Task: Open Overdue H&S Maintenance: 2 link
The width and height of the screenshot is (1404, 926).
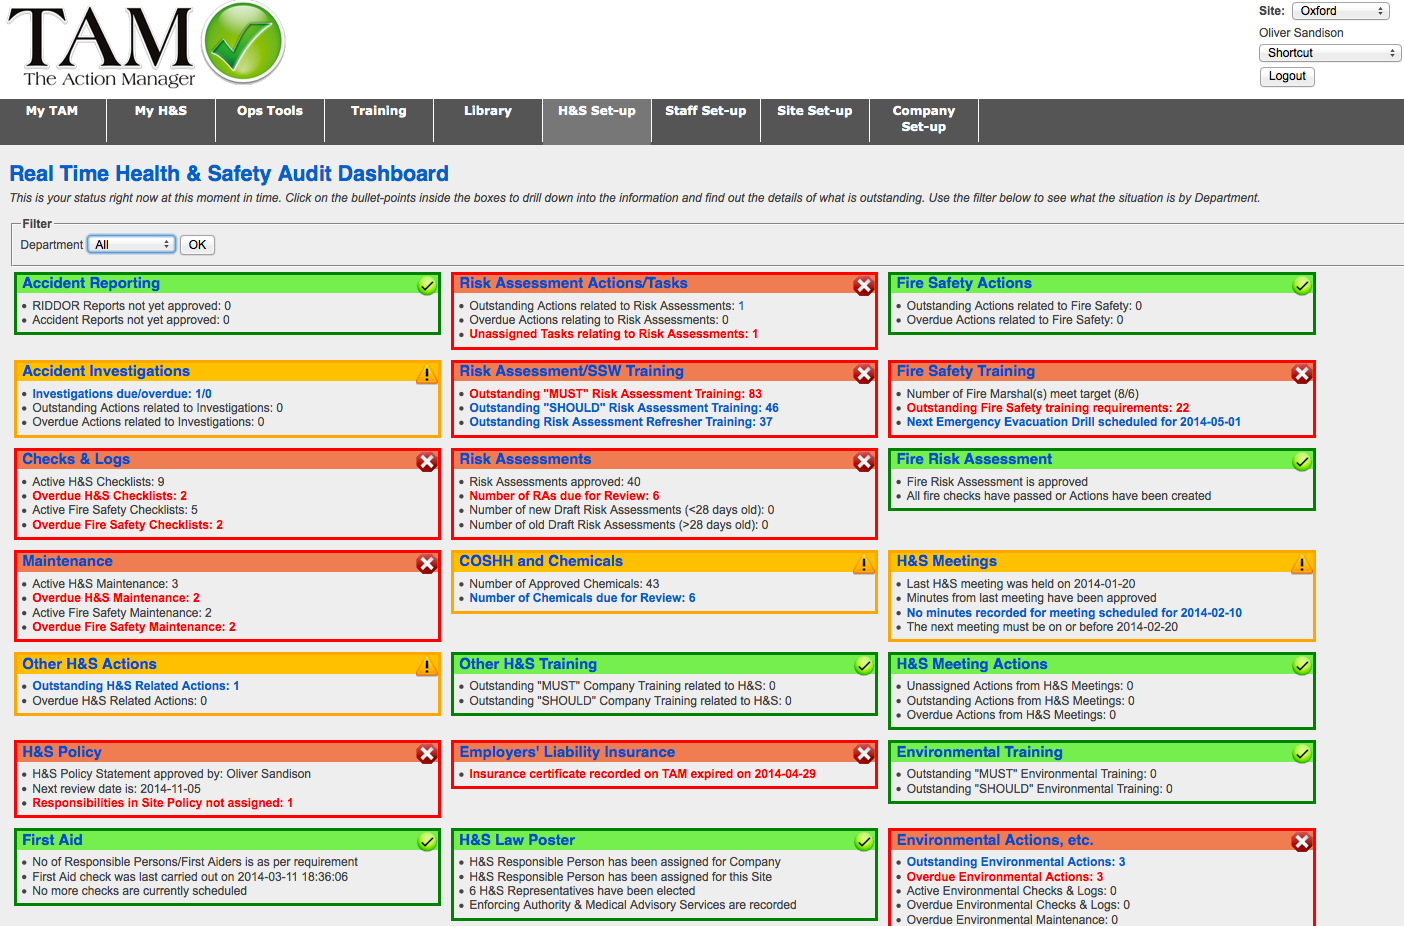Action: [116, 598]
